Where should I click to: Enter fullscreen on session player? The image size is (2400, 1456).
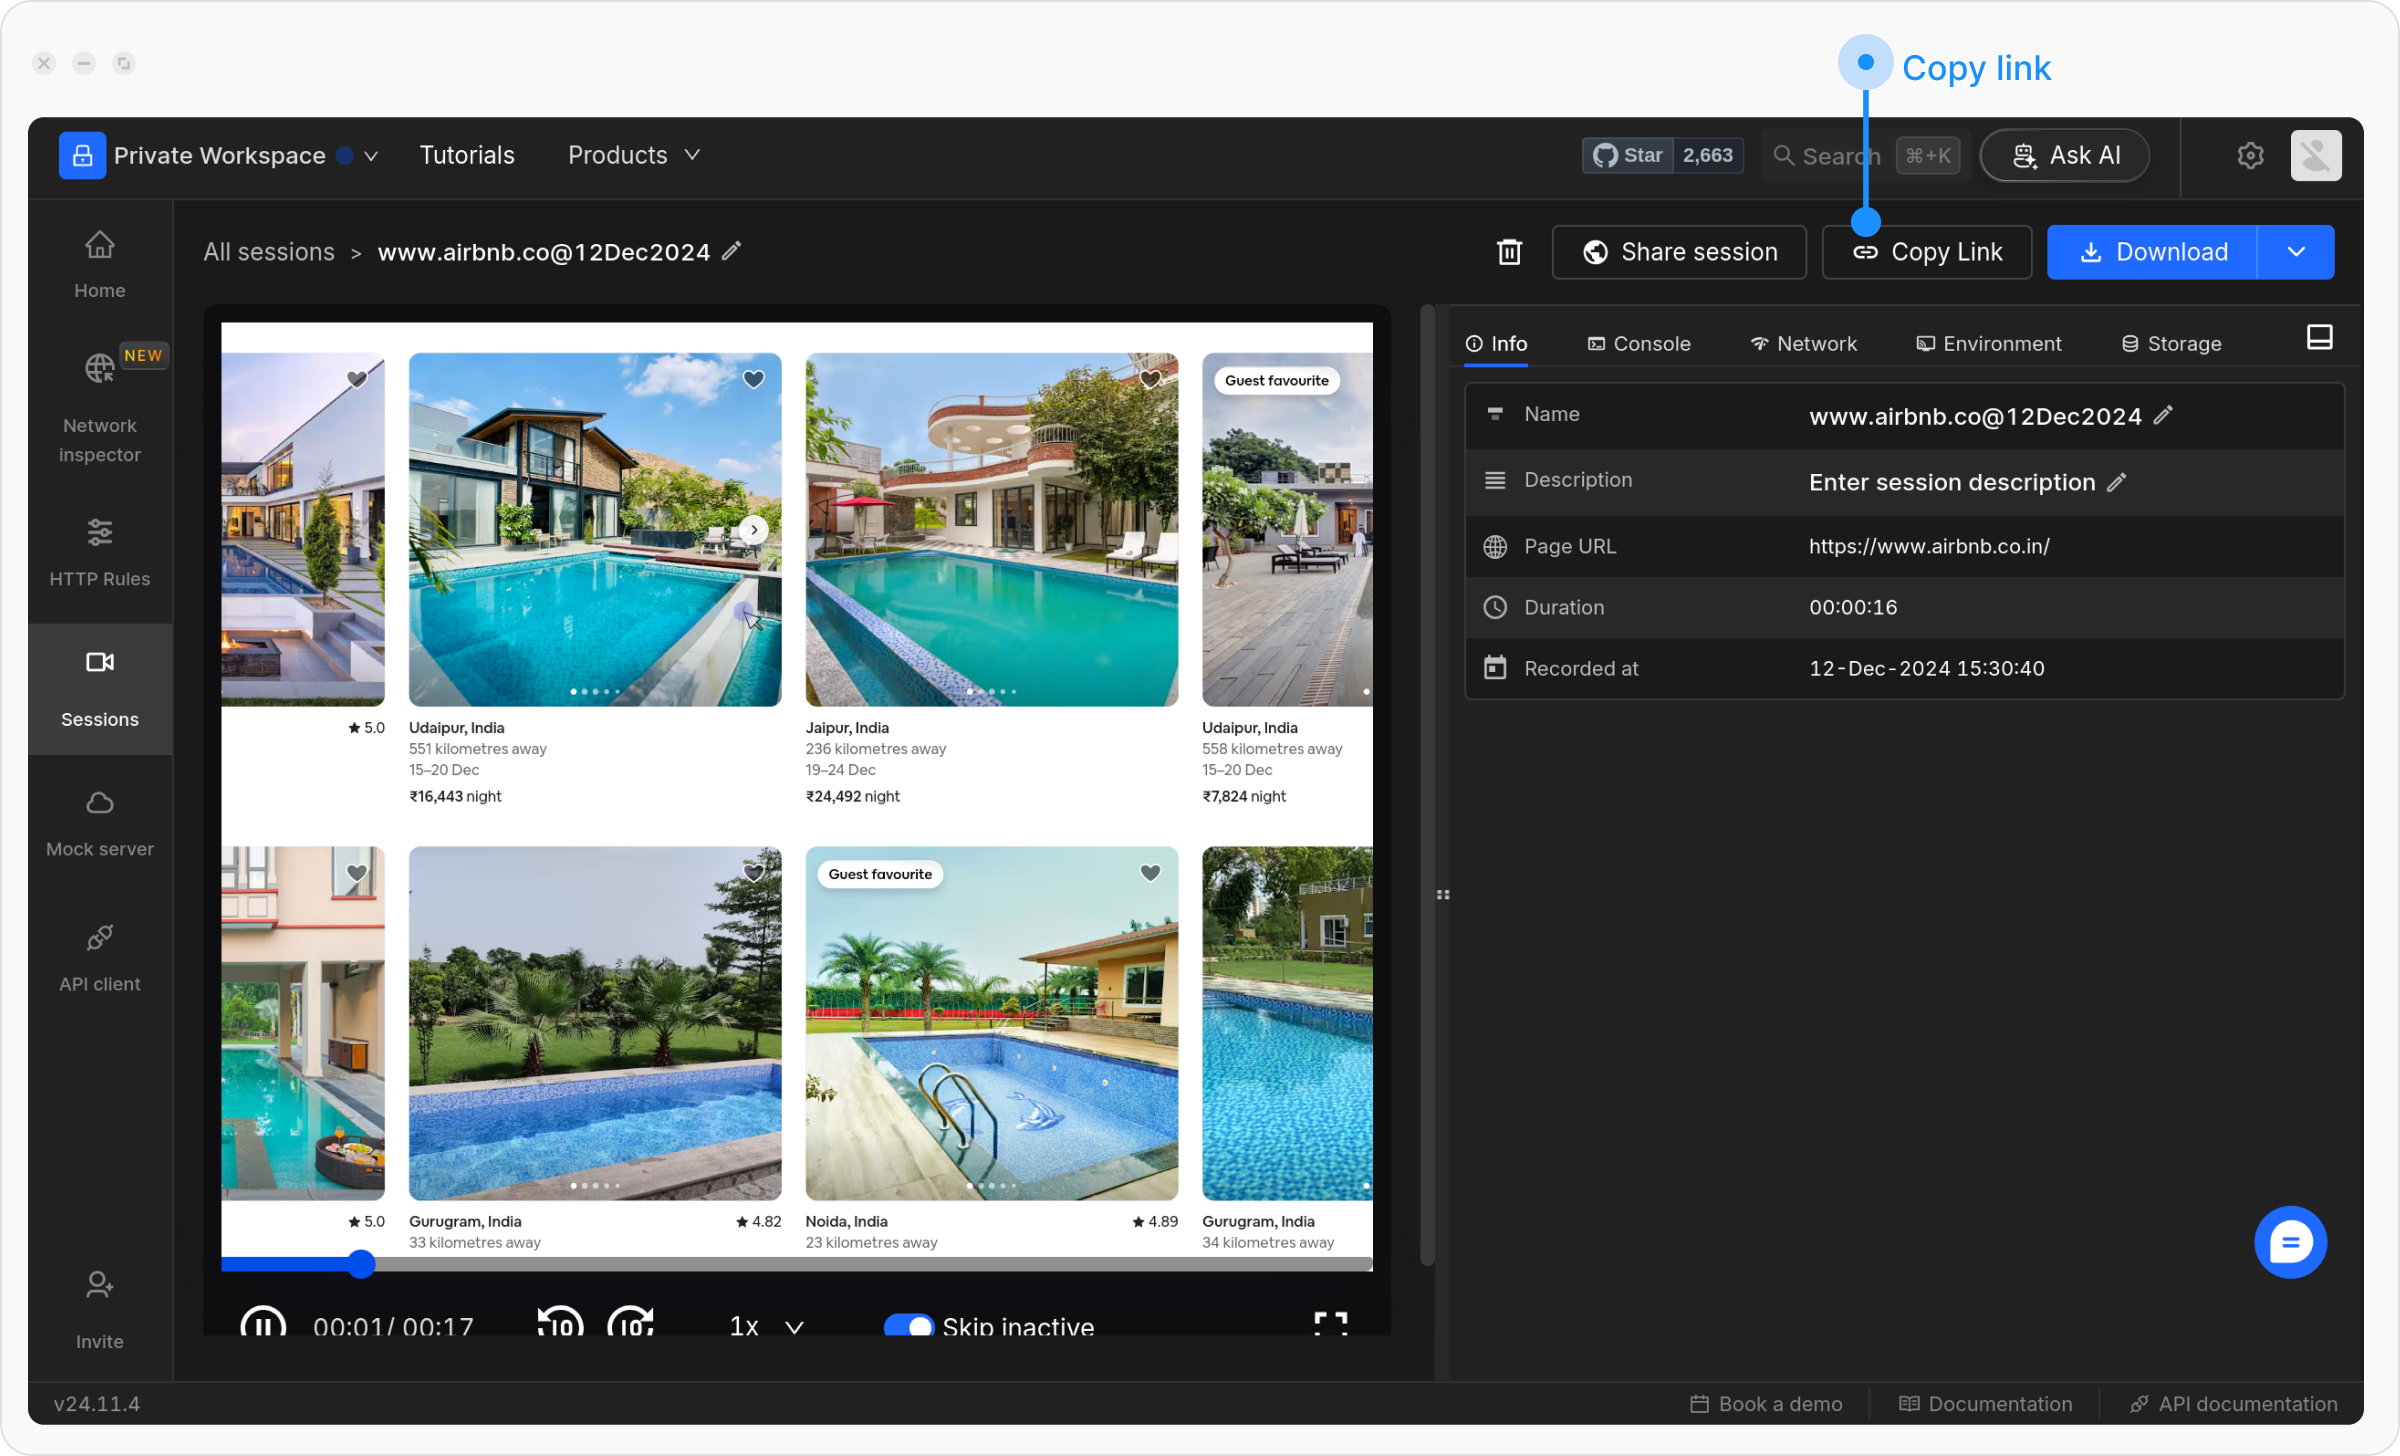[1330, 1324]
